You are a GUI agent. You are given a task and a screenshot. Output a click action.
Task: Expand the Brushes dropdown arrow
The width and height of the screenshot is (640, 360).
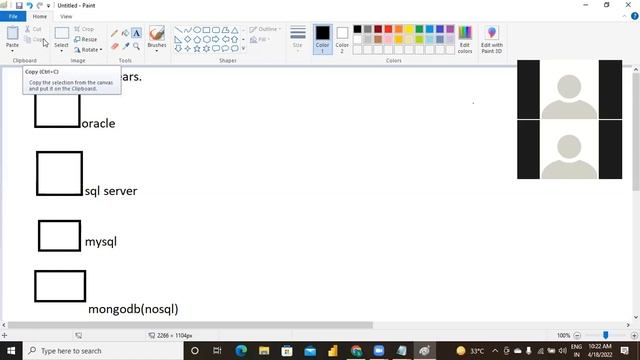coord(157,51)
